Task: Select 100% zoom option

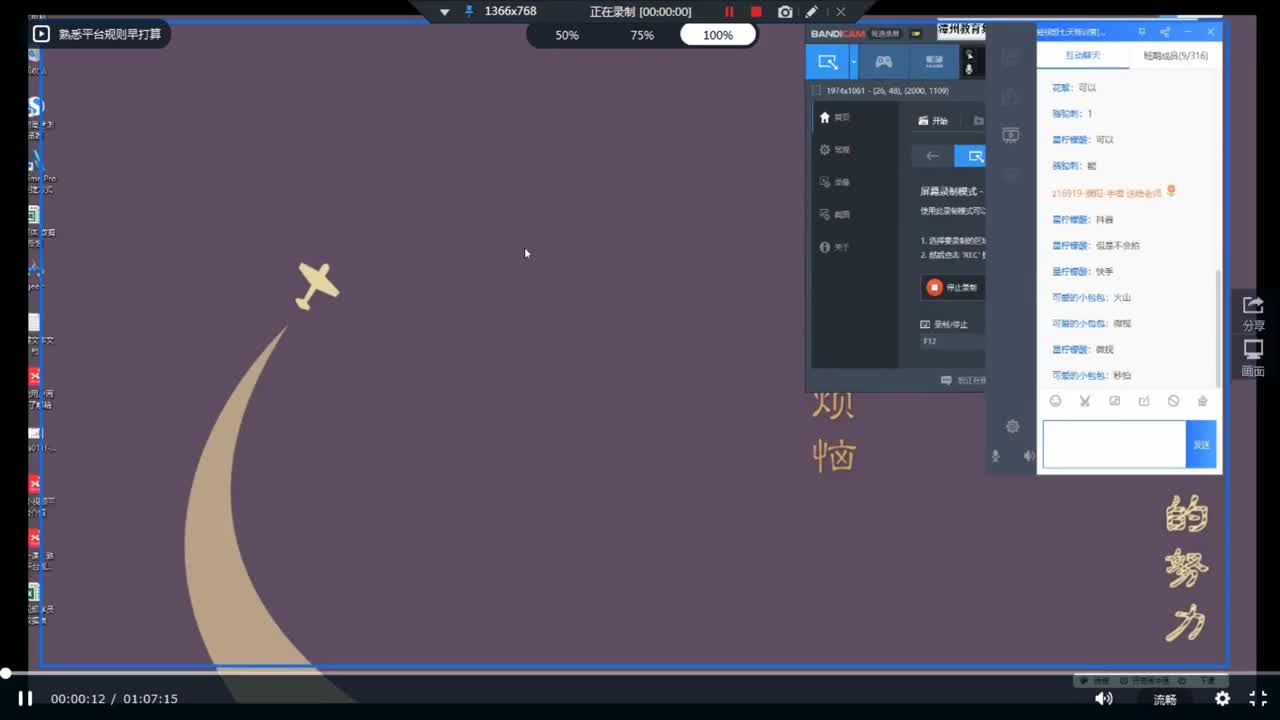Action: [718, 35]
